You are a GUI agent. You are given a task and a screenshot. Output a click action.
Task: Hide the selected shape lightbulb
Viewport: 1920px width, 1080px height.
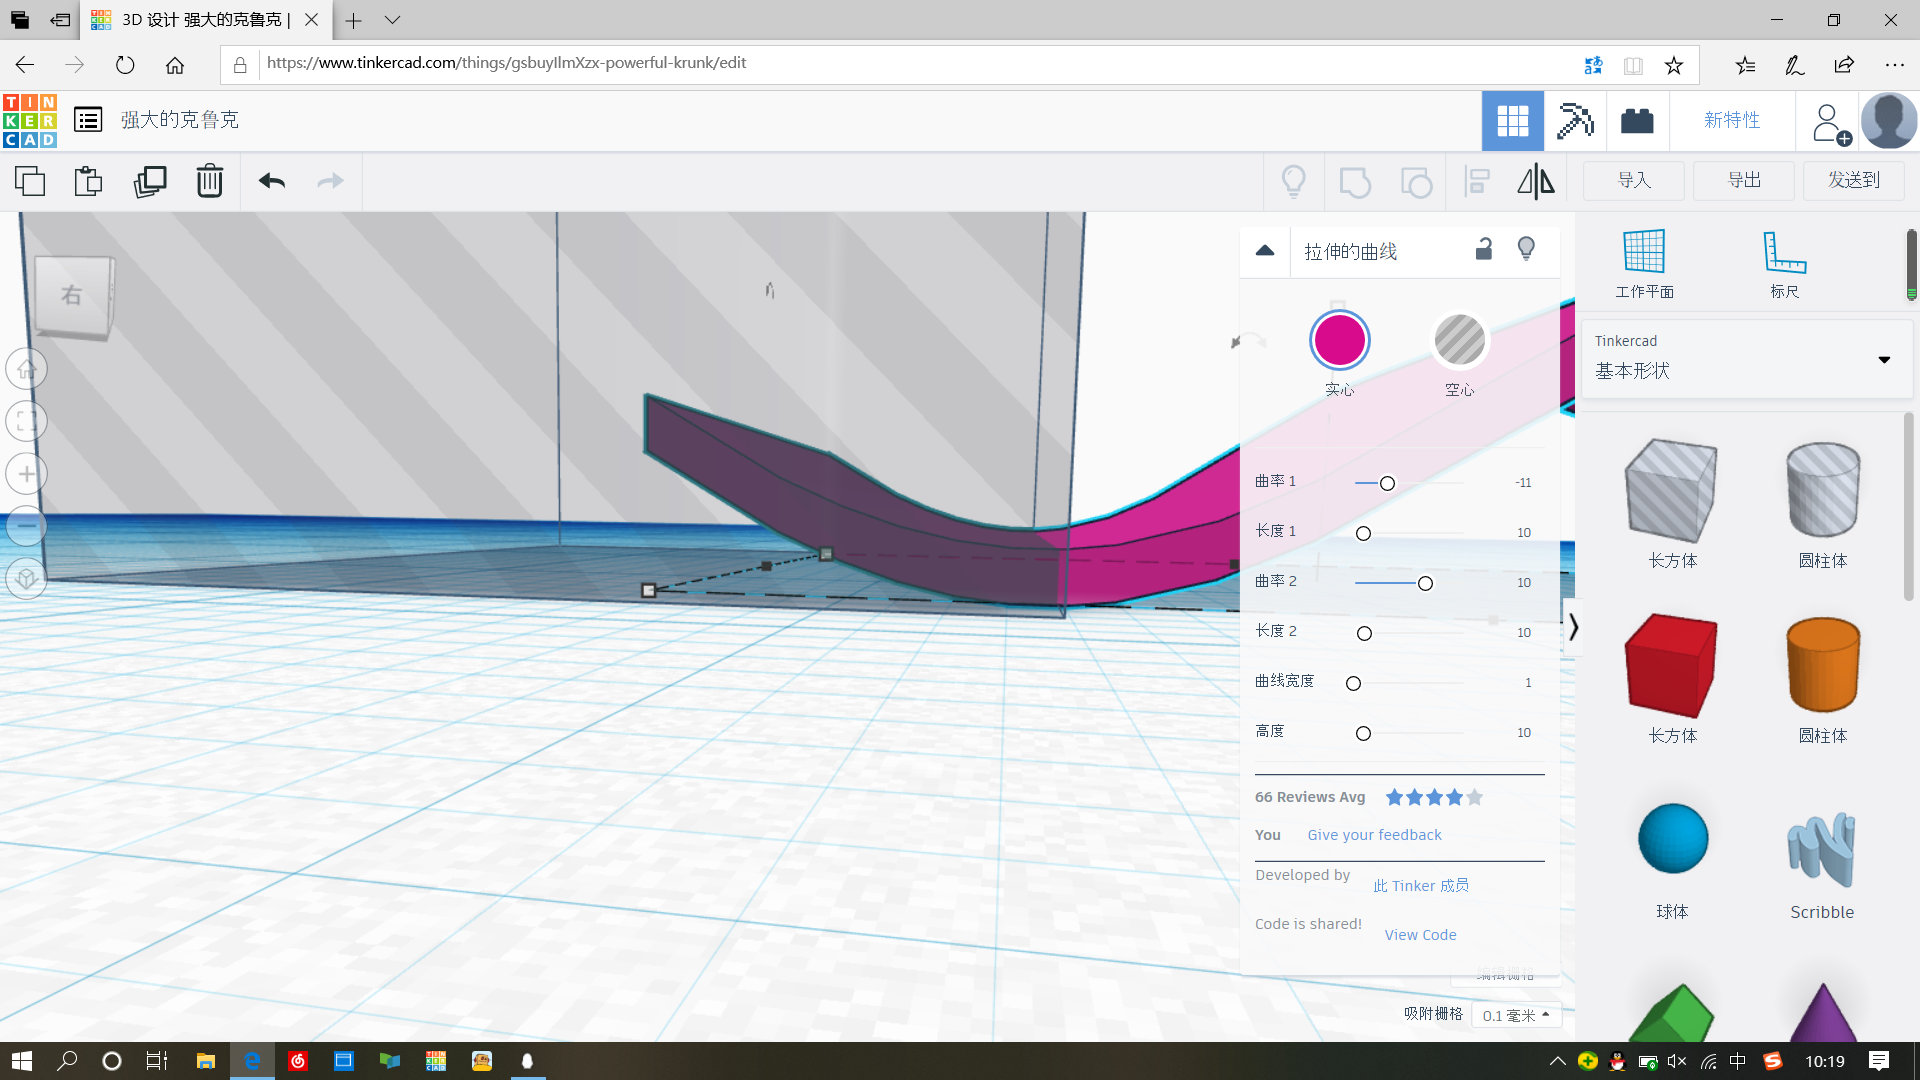pos(1526,249)
